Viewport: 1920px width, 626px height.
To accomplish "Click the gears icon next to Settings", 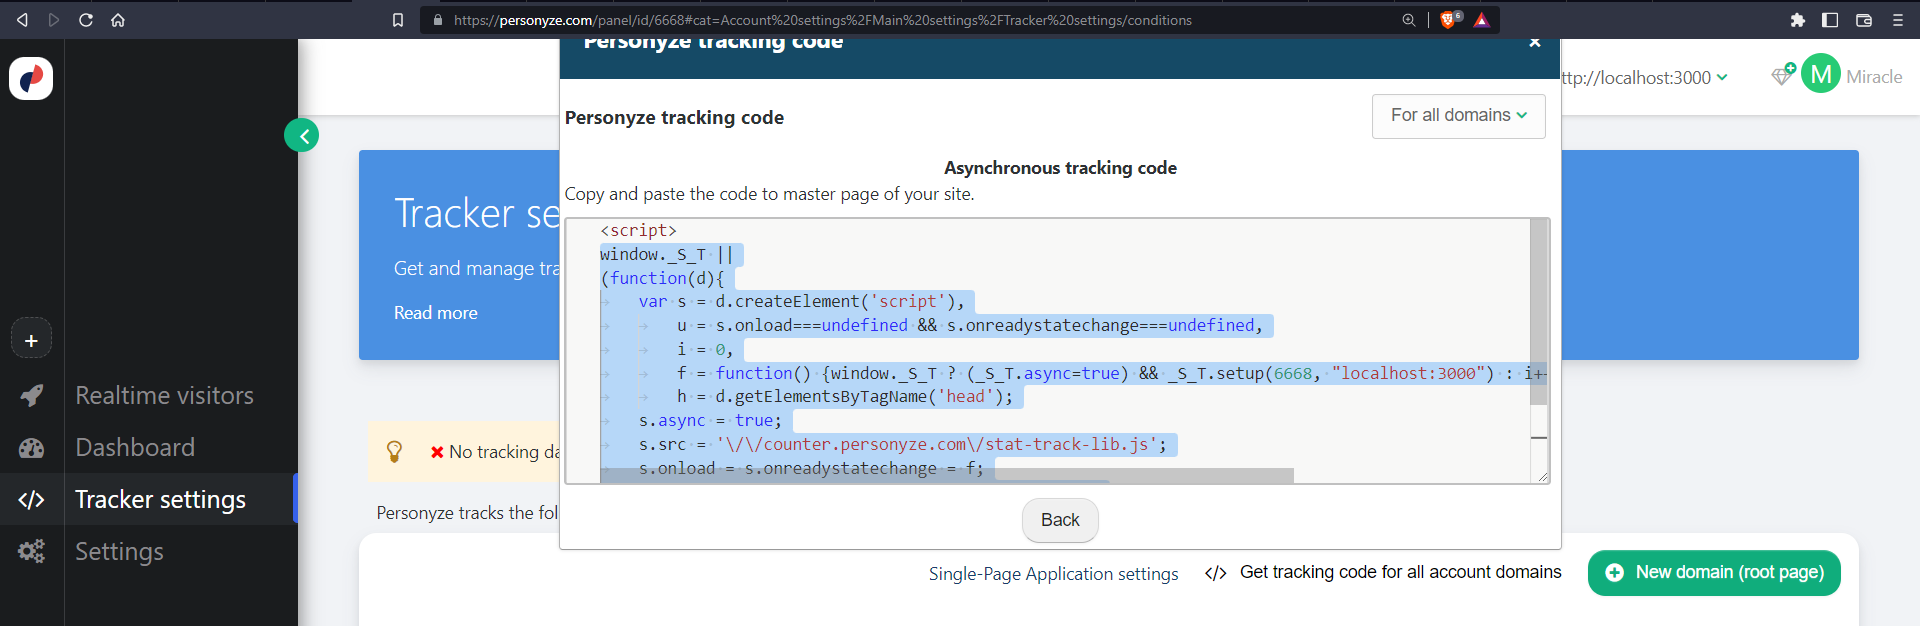I will tap(32, 552).
